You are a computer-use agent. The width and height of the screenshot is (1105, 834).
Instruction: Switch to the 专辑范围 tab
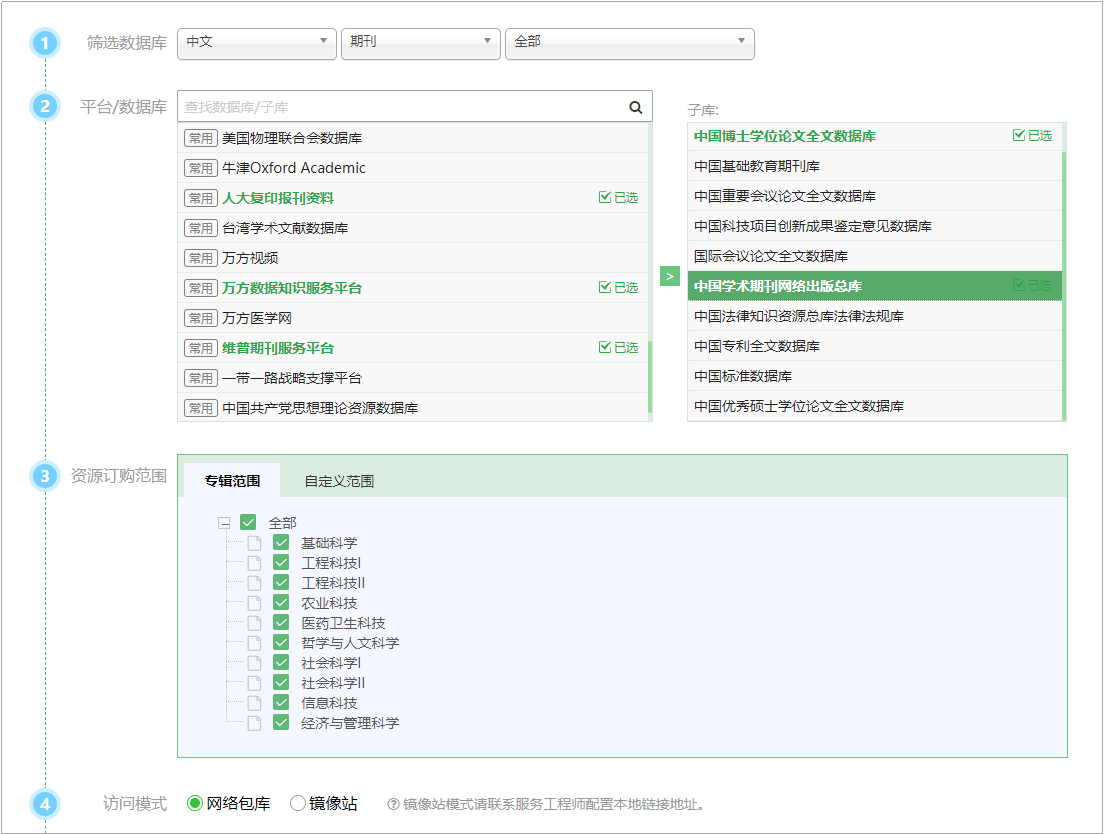[233, 481]
